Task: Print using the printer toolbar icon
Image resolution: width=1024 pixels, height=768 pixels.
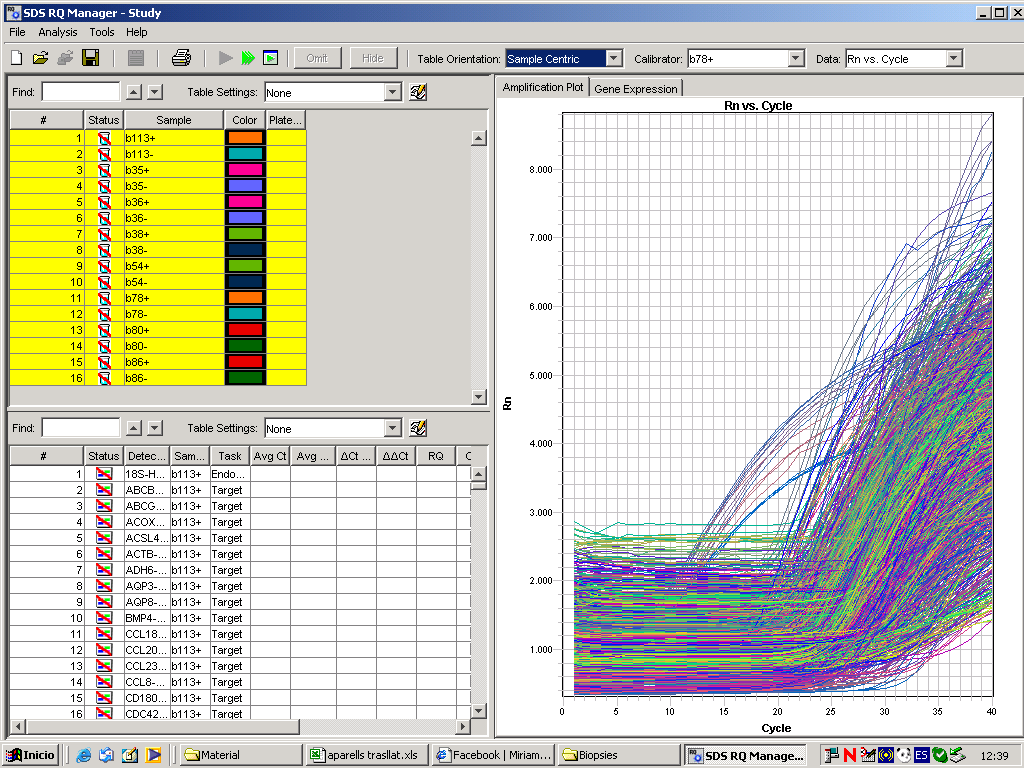Action: [181, 58]
